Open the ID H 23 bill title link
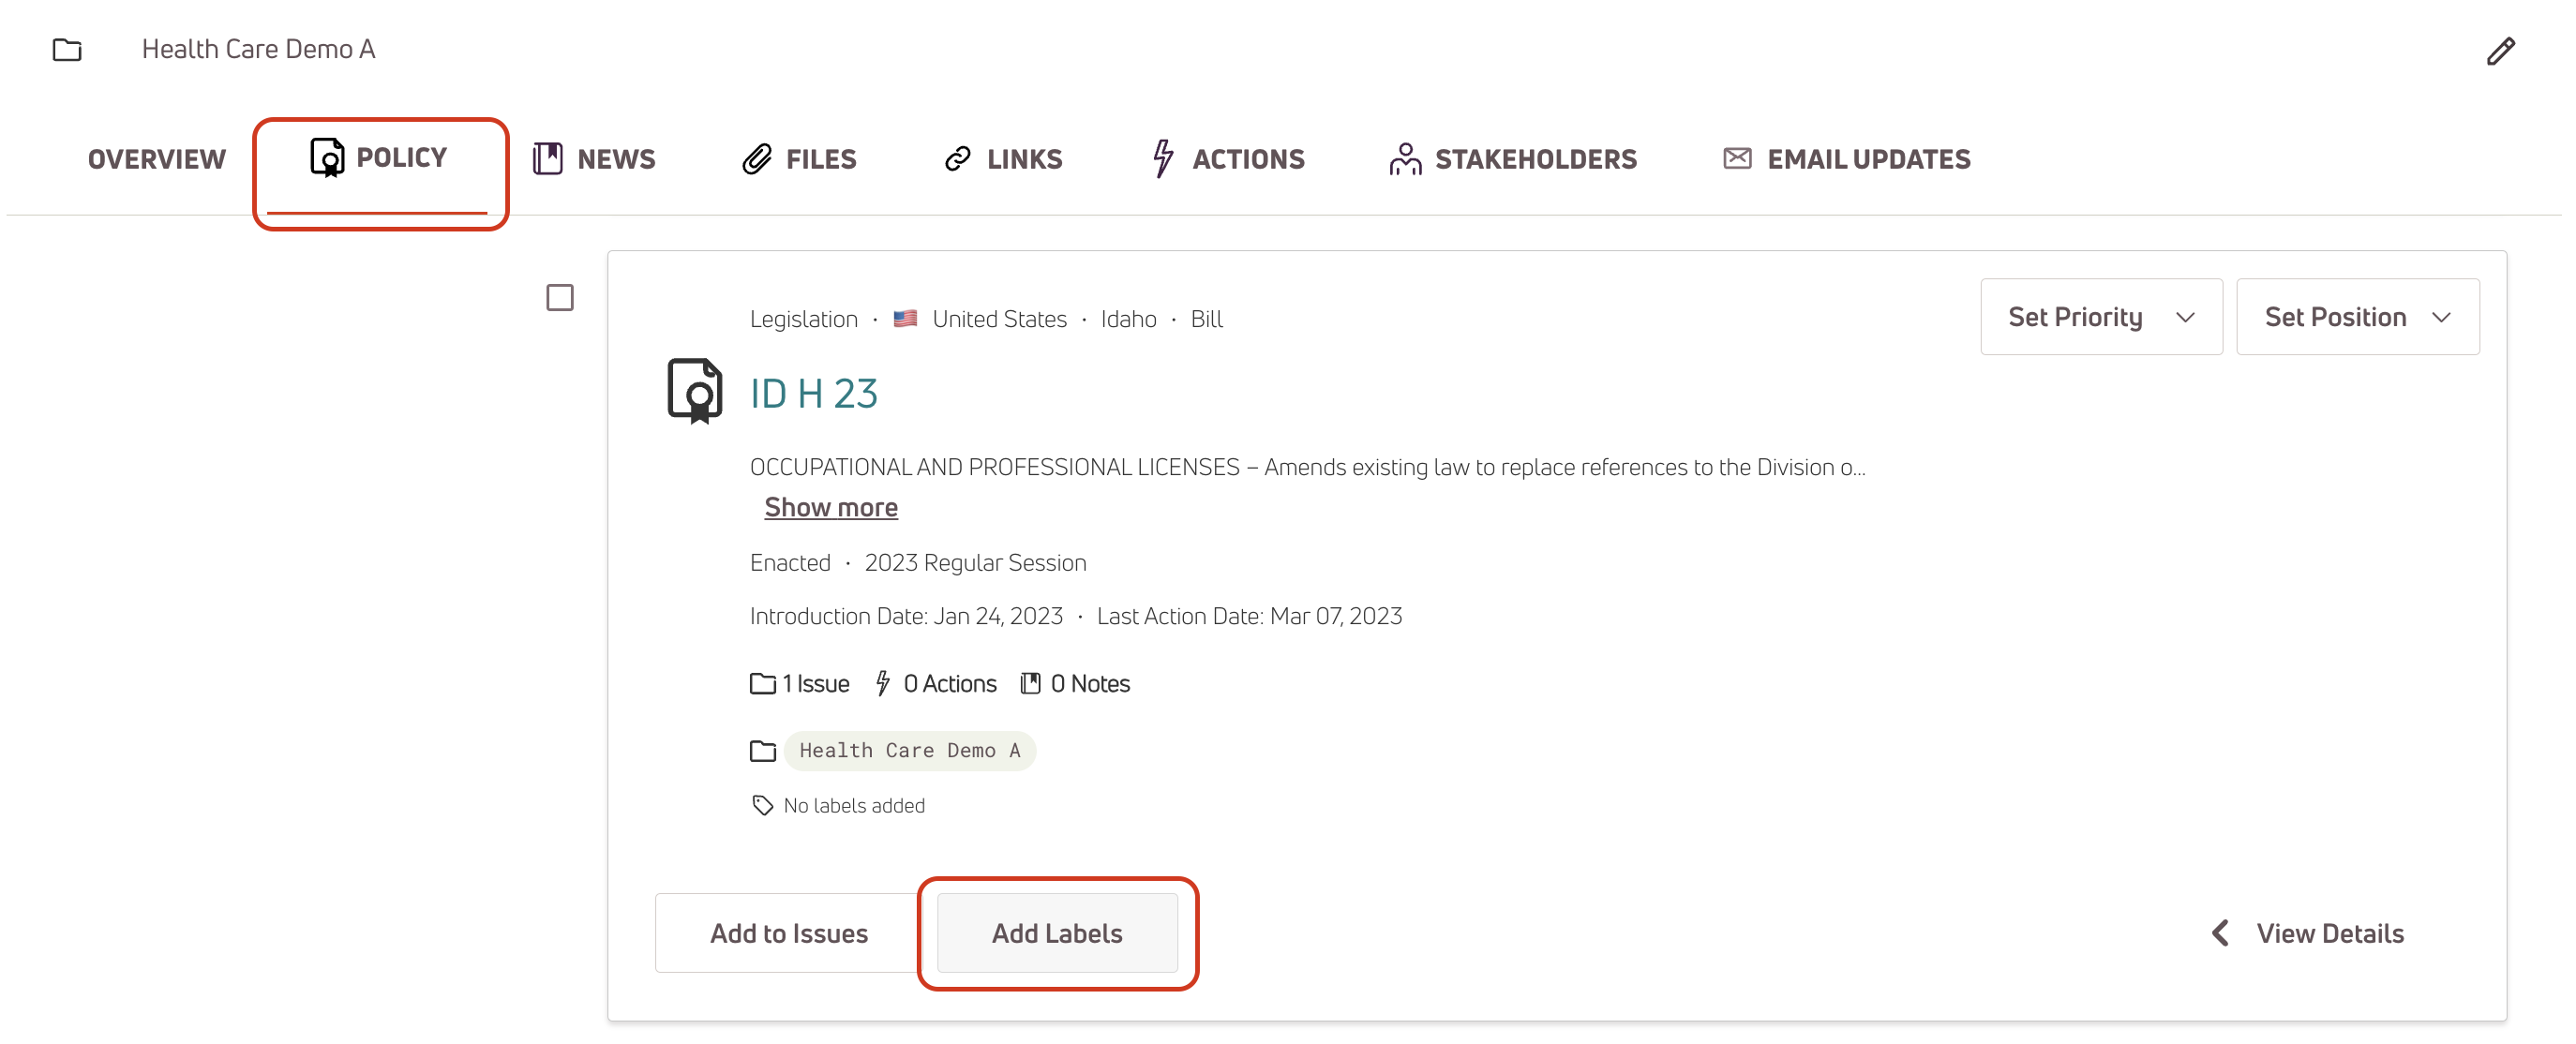Viewport: 2576px width, 1044px height. pos(814,393)
